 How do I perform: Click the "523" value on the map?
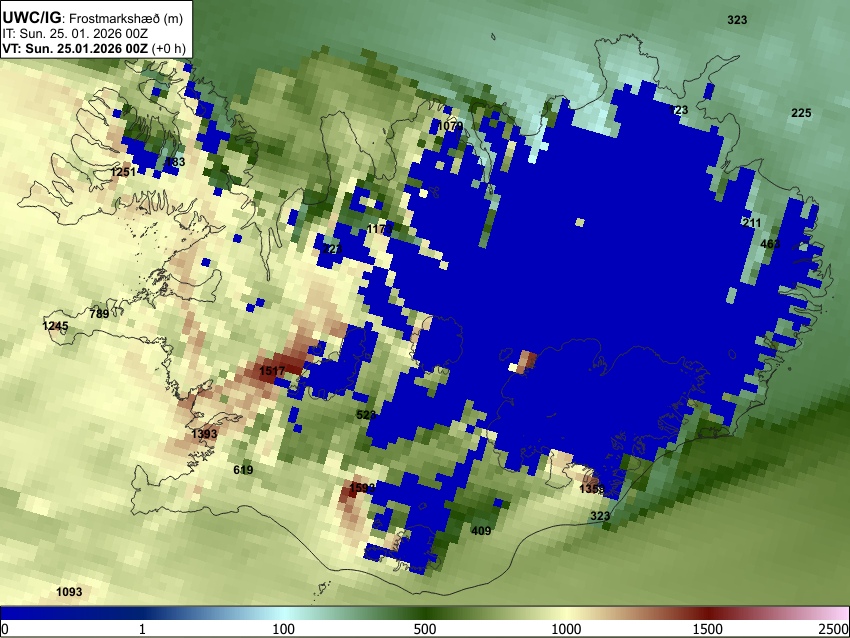pyautogui.click(x=366, y=415)
